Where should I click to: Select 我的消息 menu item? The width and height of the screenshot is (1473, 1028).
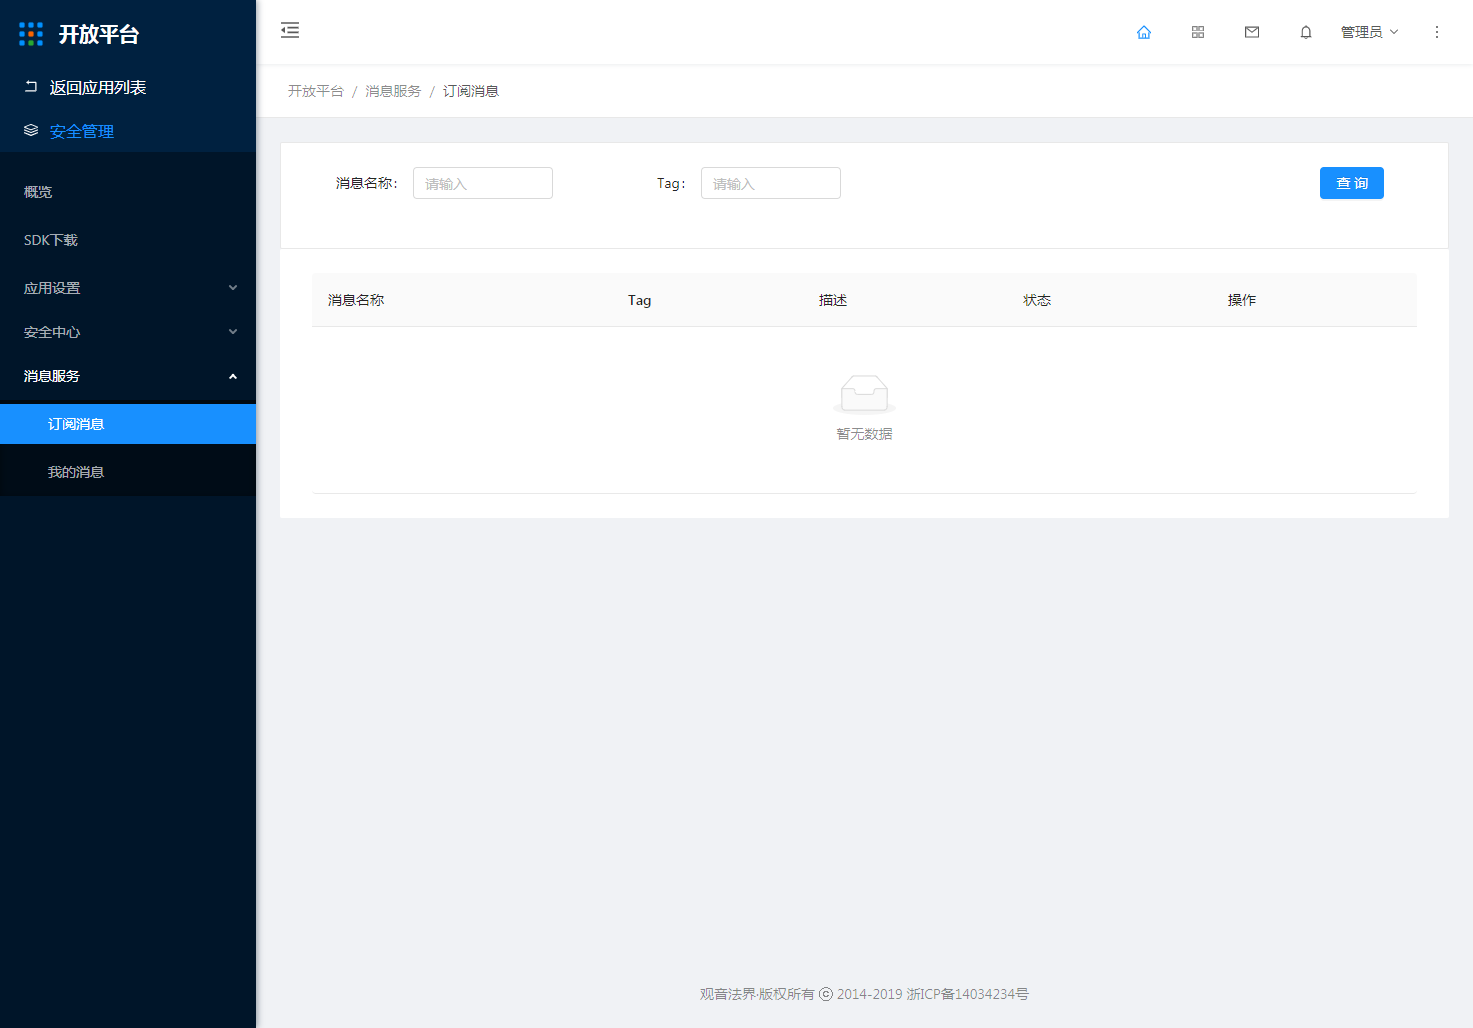pyautogui.click(x=128, y=472)
